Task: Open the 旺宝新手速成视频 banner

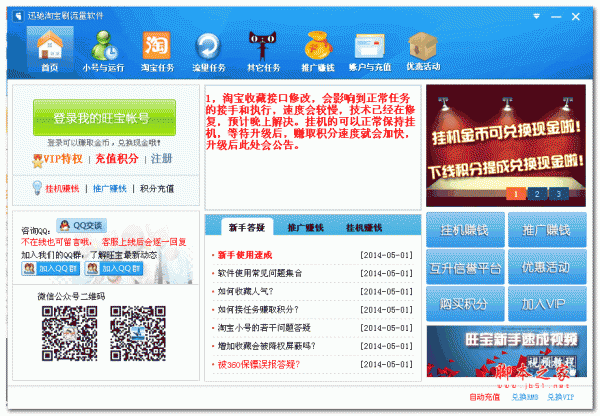Action: coord(507,351)
